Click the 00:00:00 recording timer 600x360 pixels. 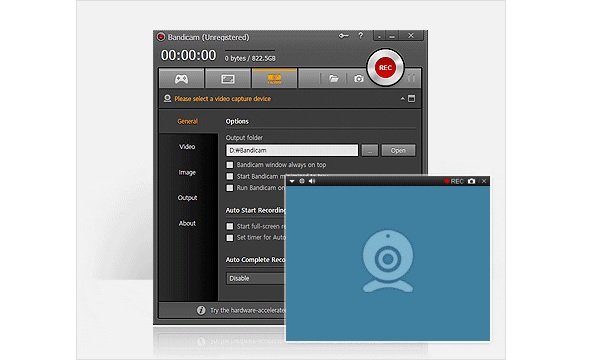pyautogui.click(x=188, y=55)
